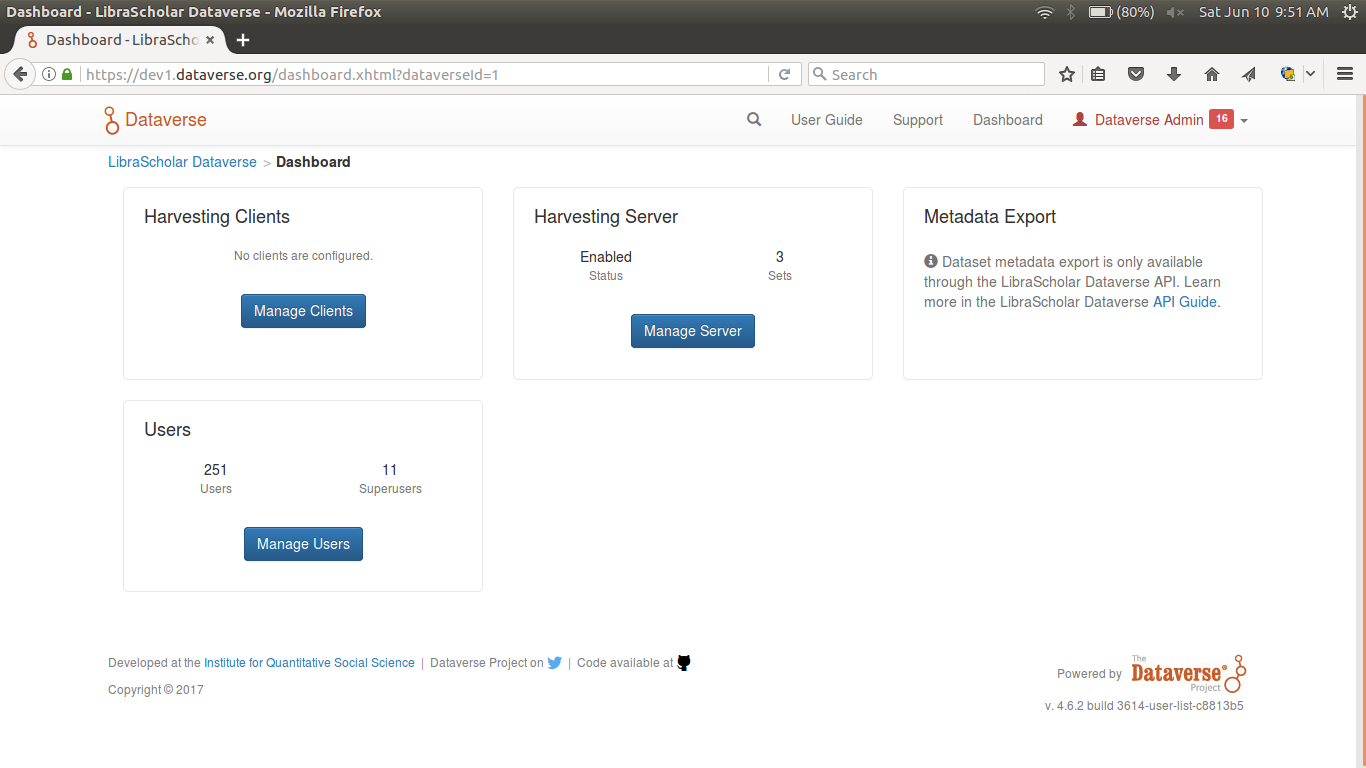1366x768 pixels.
Task: Save page to Pocket
Action: (x=1136, y=74)
